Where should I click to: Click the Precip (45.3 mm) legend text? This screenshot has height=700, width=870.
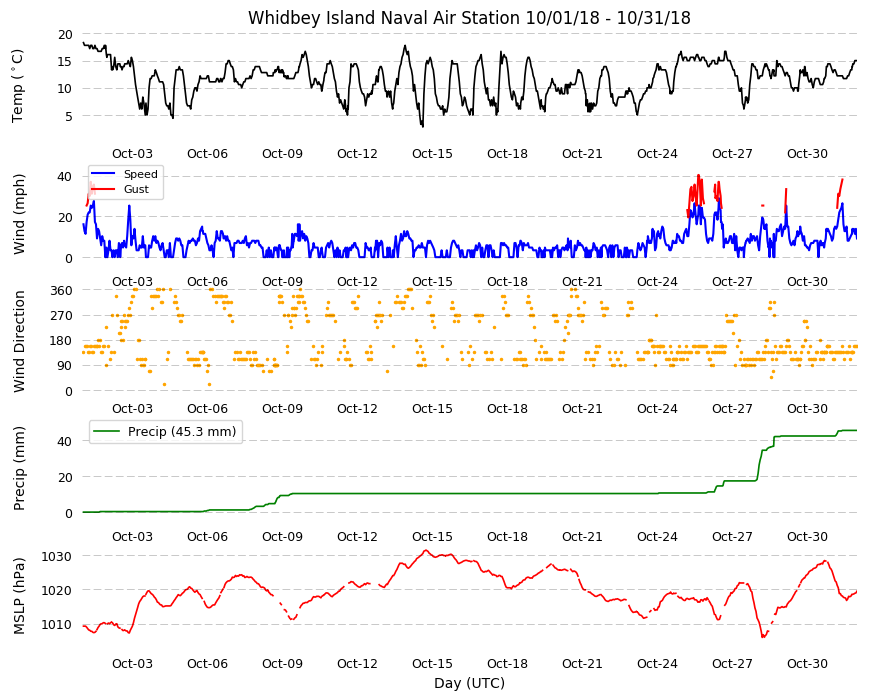(x=182, y=432)
